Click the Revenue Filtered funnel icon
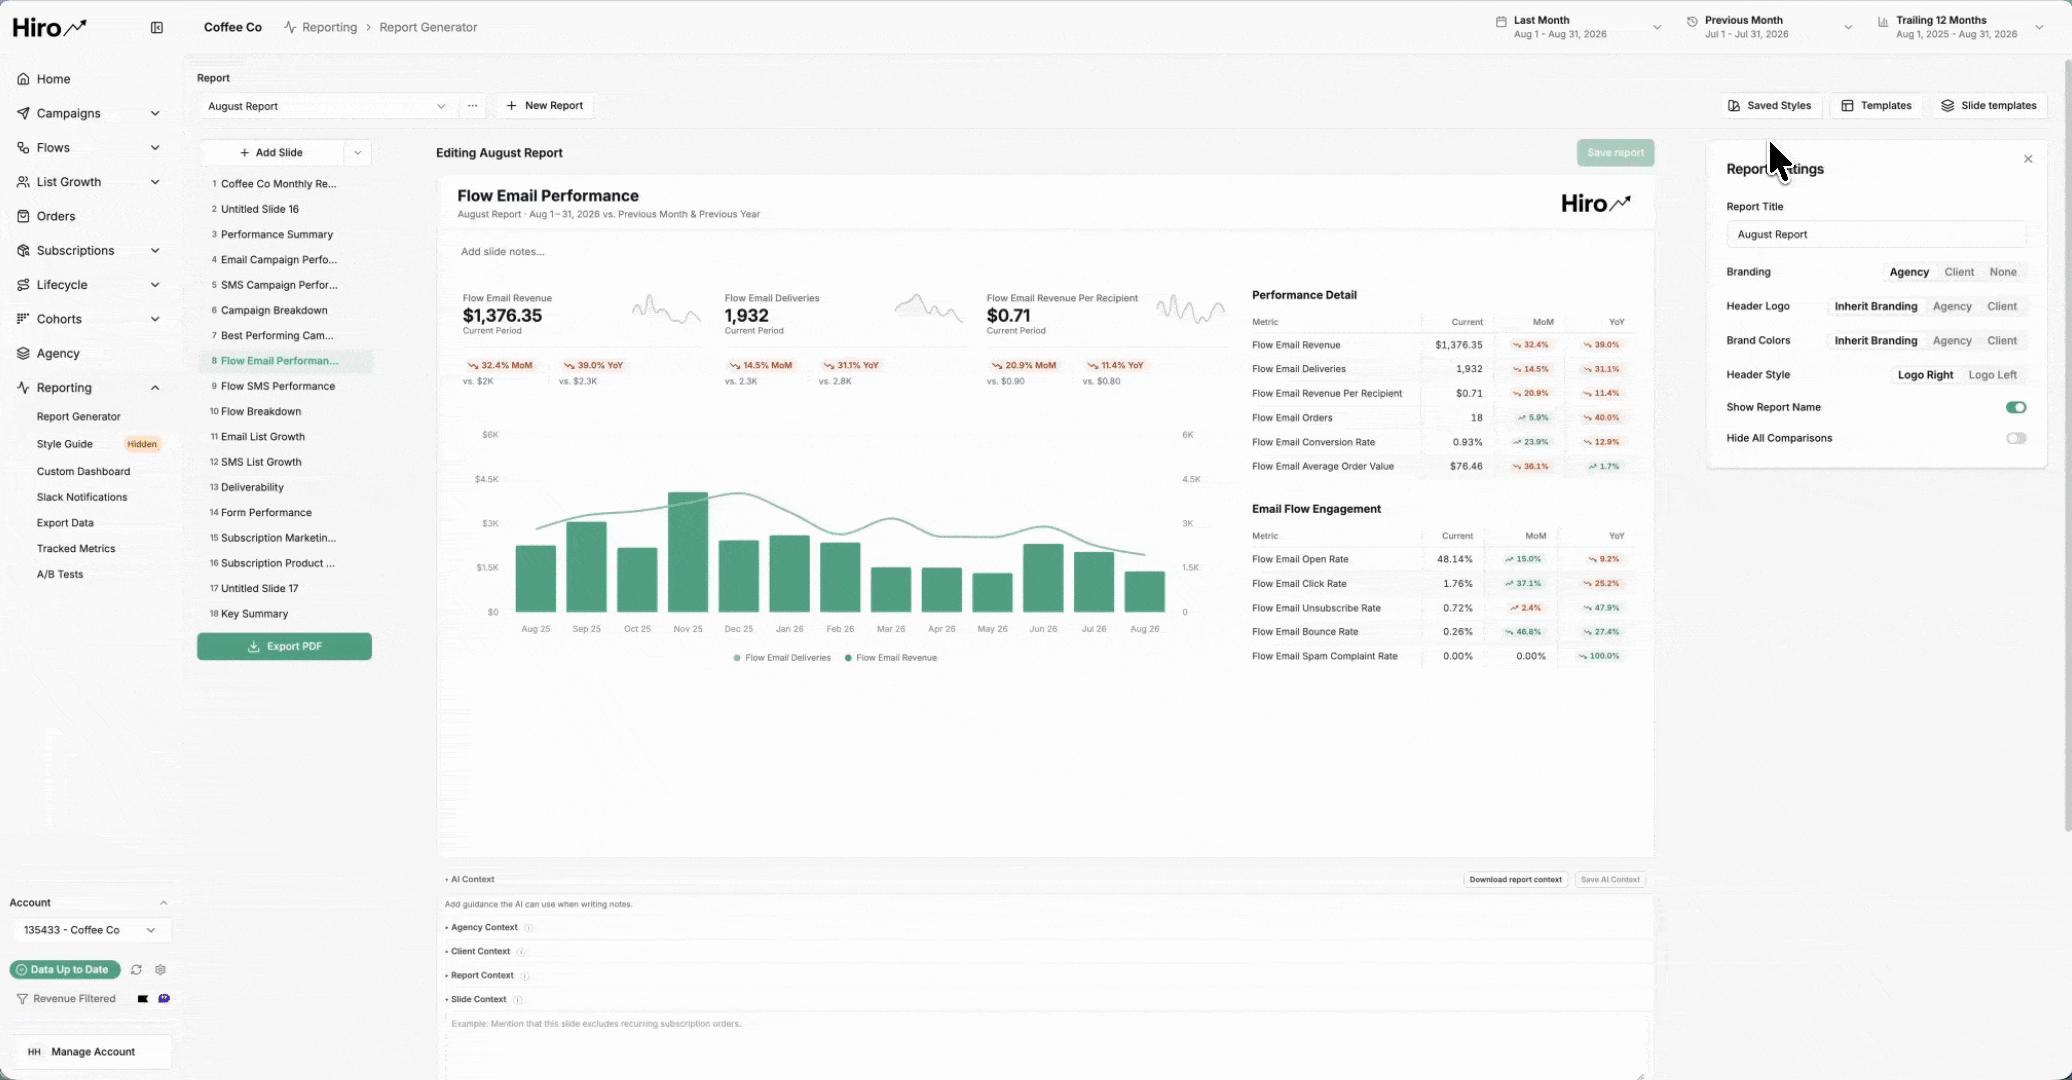 22,999
